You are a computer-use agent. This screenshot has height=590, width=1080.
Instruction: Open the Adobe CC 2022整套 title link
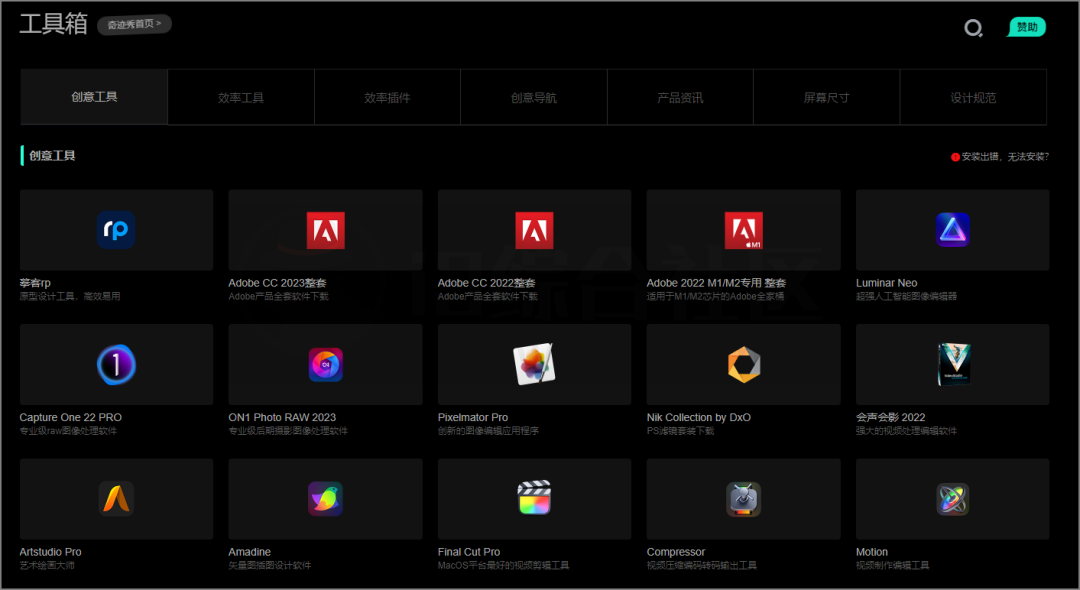coord(486,283)
